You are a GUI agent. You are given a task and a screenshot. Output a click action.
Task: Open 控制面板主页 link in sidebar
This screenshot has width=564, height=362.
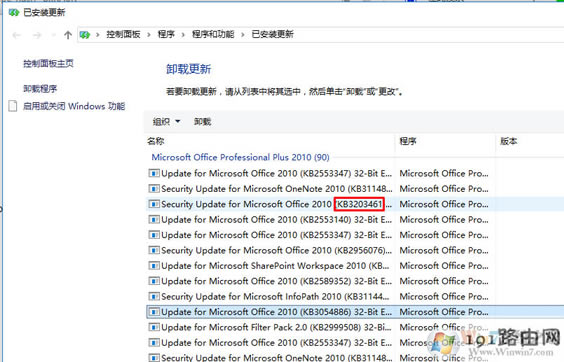[48, 64]
